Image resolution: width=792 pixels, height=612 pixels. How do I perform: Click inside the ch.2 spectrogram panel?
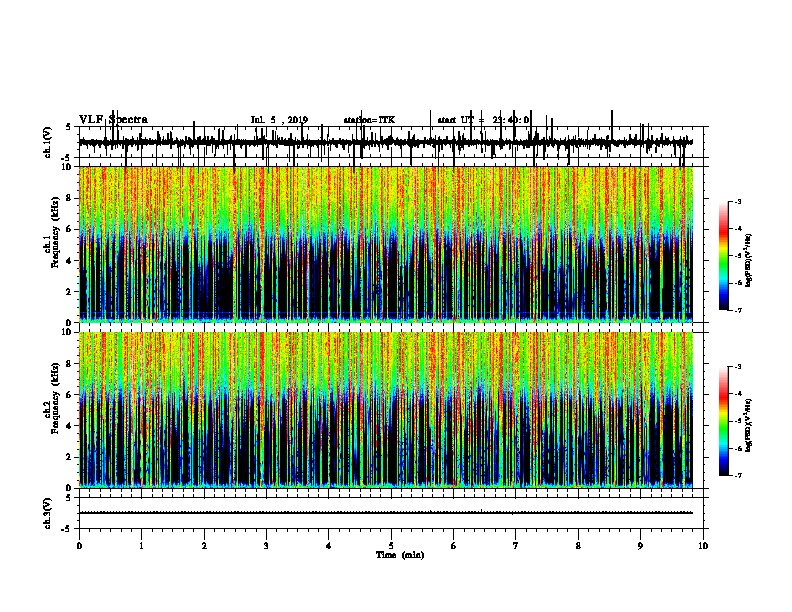pos(386,410)
